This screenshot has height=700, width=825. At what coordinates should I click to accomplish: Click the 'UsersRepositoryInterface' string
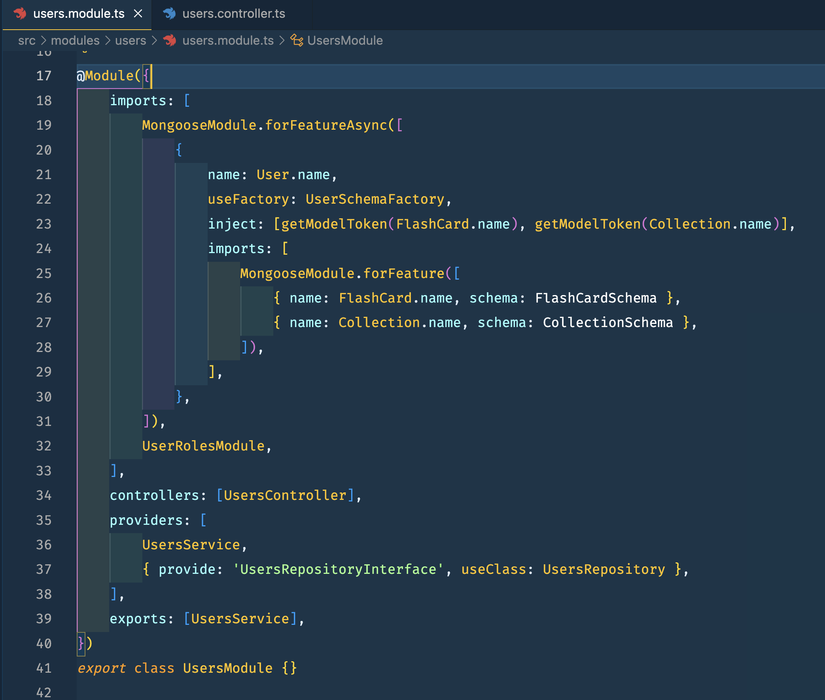(338, 569)
